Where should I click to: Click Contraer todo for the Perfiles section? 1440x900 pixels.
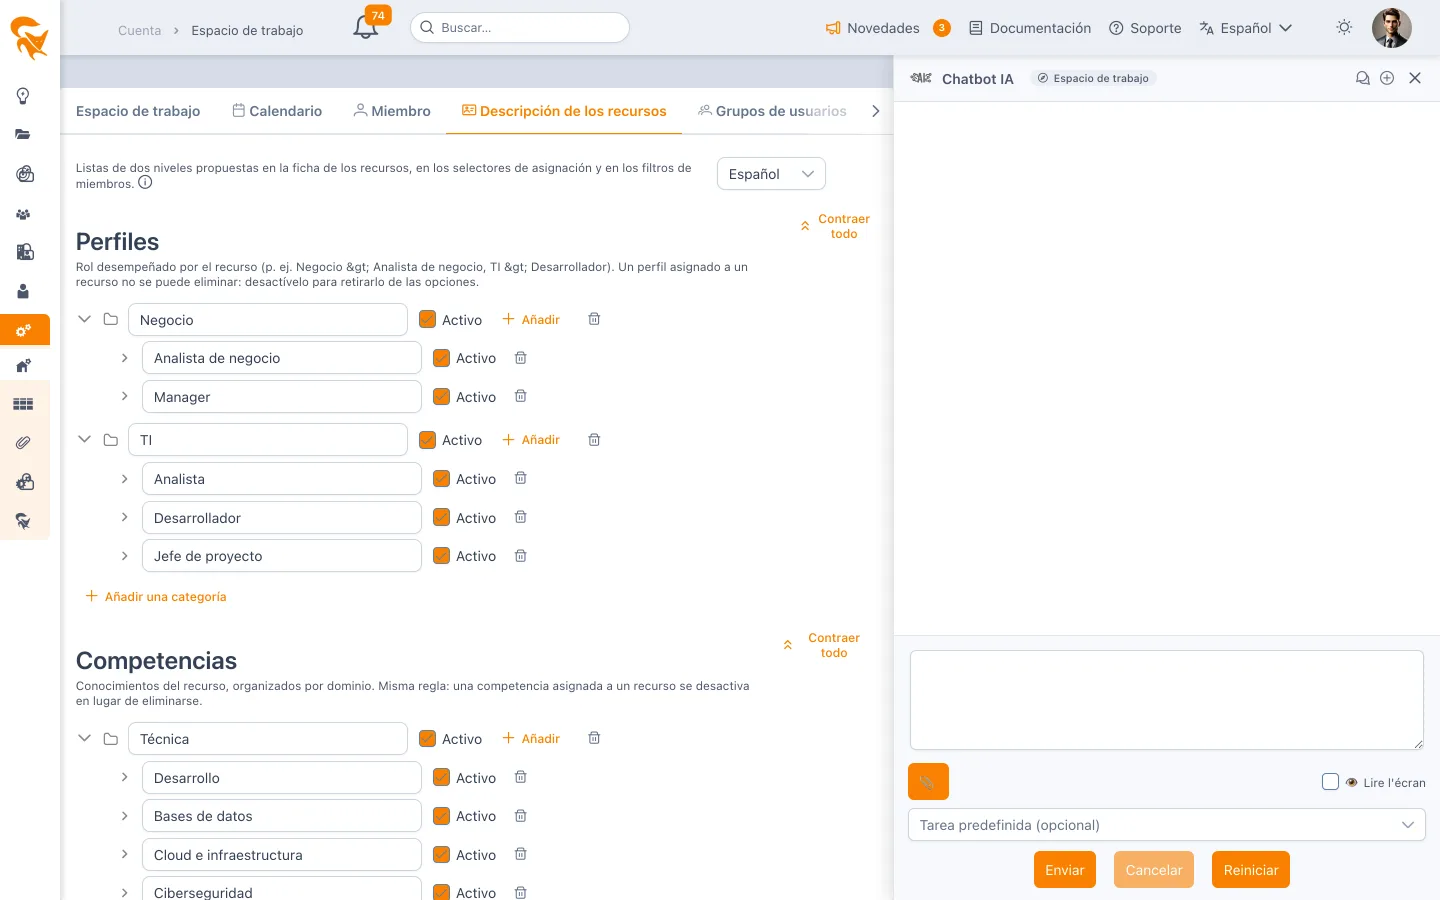pyautogui.click(x=835, y=226)
